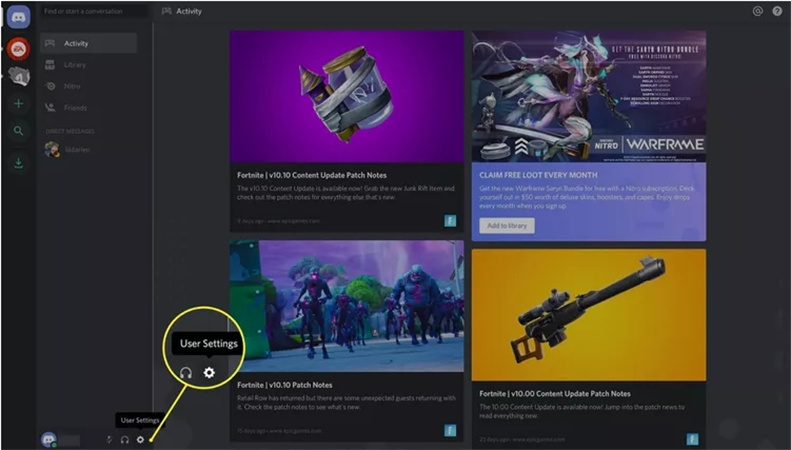Open the purple Junk Rift jar thumbnail
Screen dimensions: 791x450
347,96
